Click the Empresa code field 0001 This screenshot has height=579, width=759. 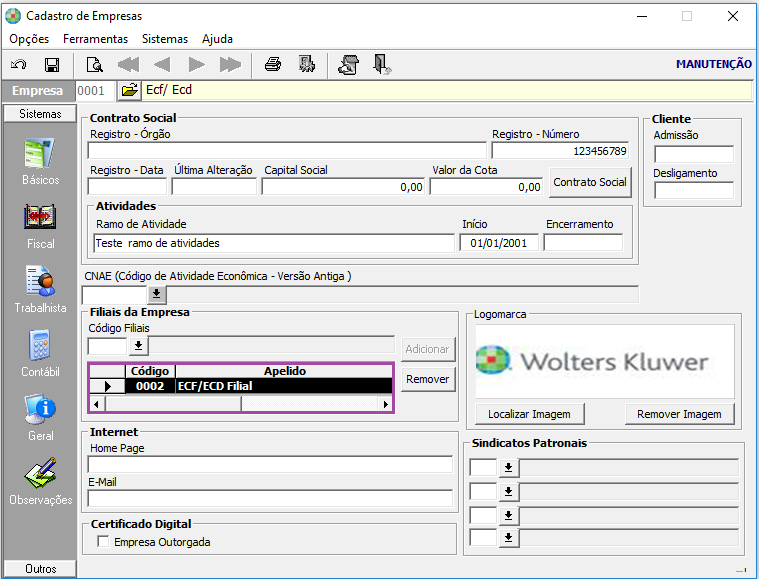(95, 91)
